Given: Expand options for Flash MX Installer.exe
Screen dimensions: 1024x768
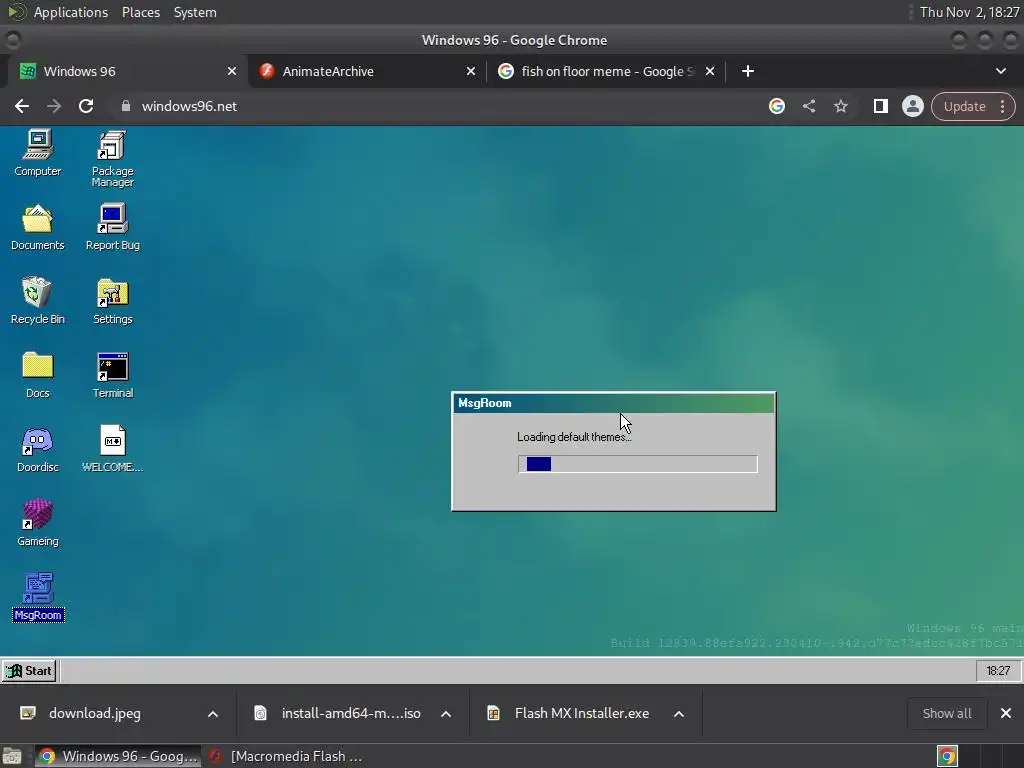Looking at the screenshot, I should [x=679, y=714].
